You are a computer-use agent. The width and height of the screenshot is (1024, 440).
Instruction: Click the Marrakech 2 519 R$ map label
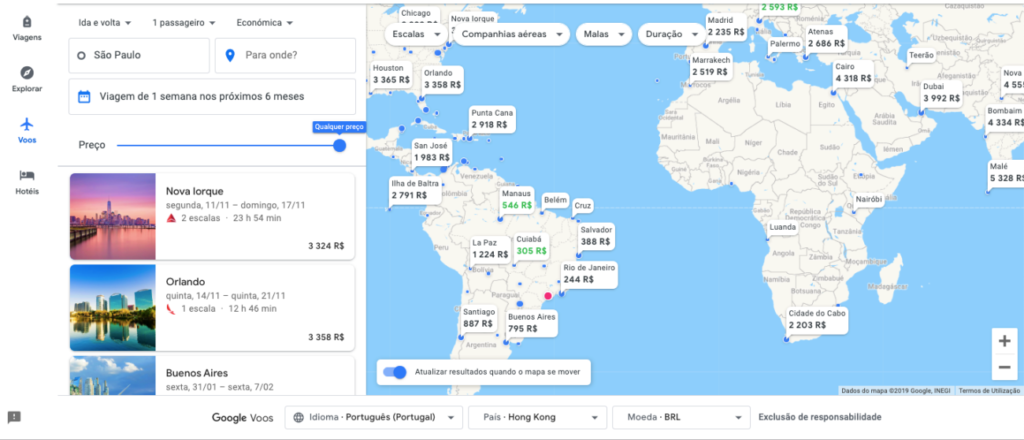click(x=711, y=67)
